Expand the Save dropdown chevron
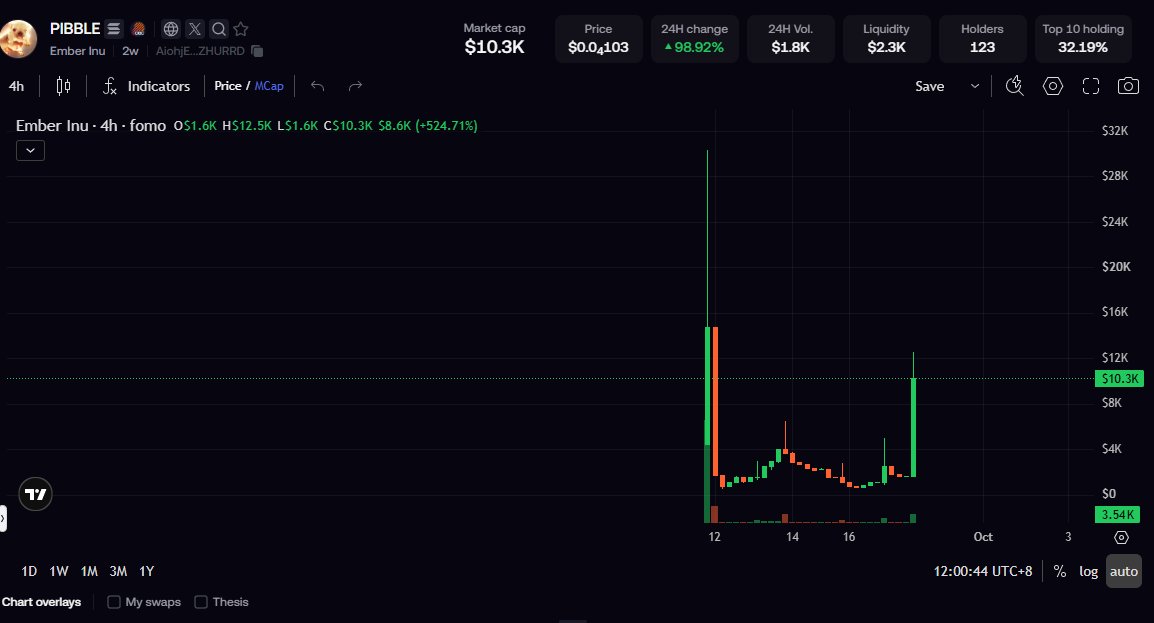The width and height of the screenshot is (1154, 623). coord(974,86)
